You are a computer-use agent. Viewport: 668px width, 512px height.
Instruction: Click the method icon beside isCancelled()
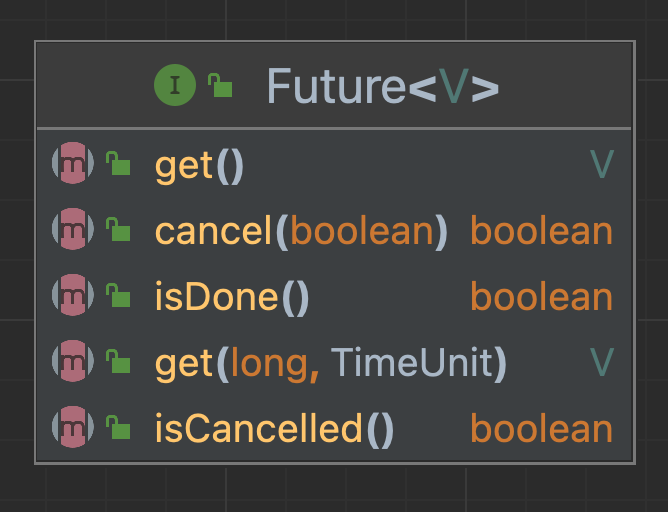[x=73, y=427]
